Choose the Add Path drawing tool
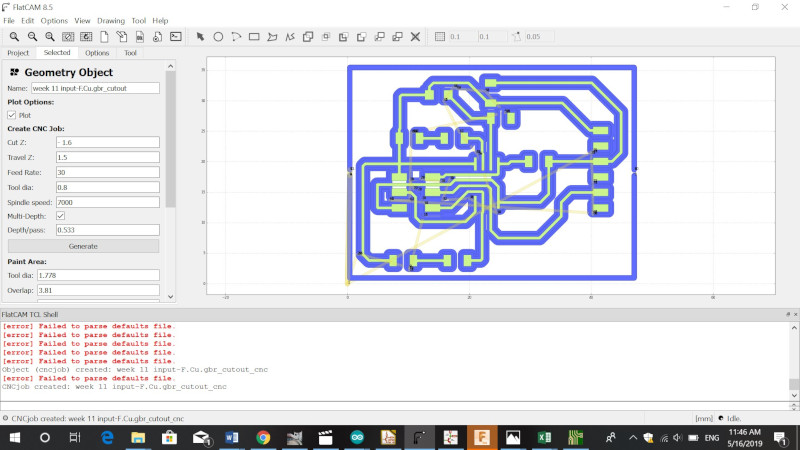The image size is (800, 450). point(290,37)
